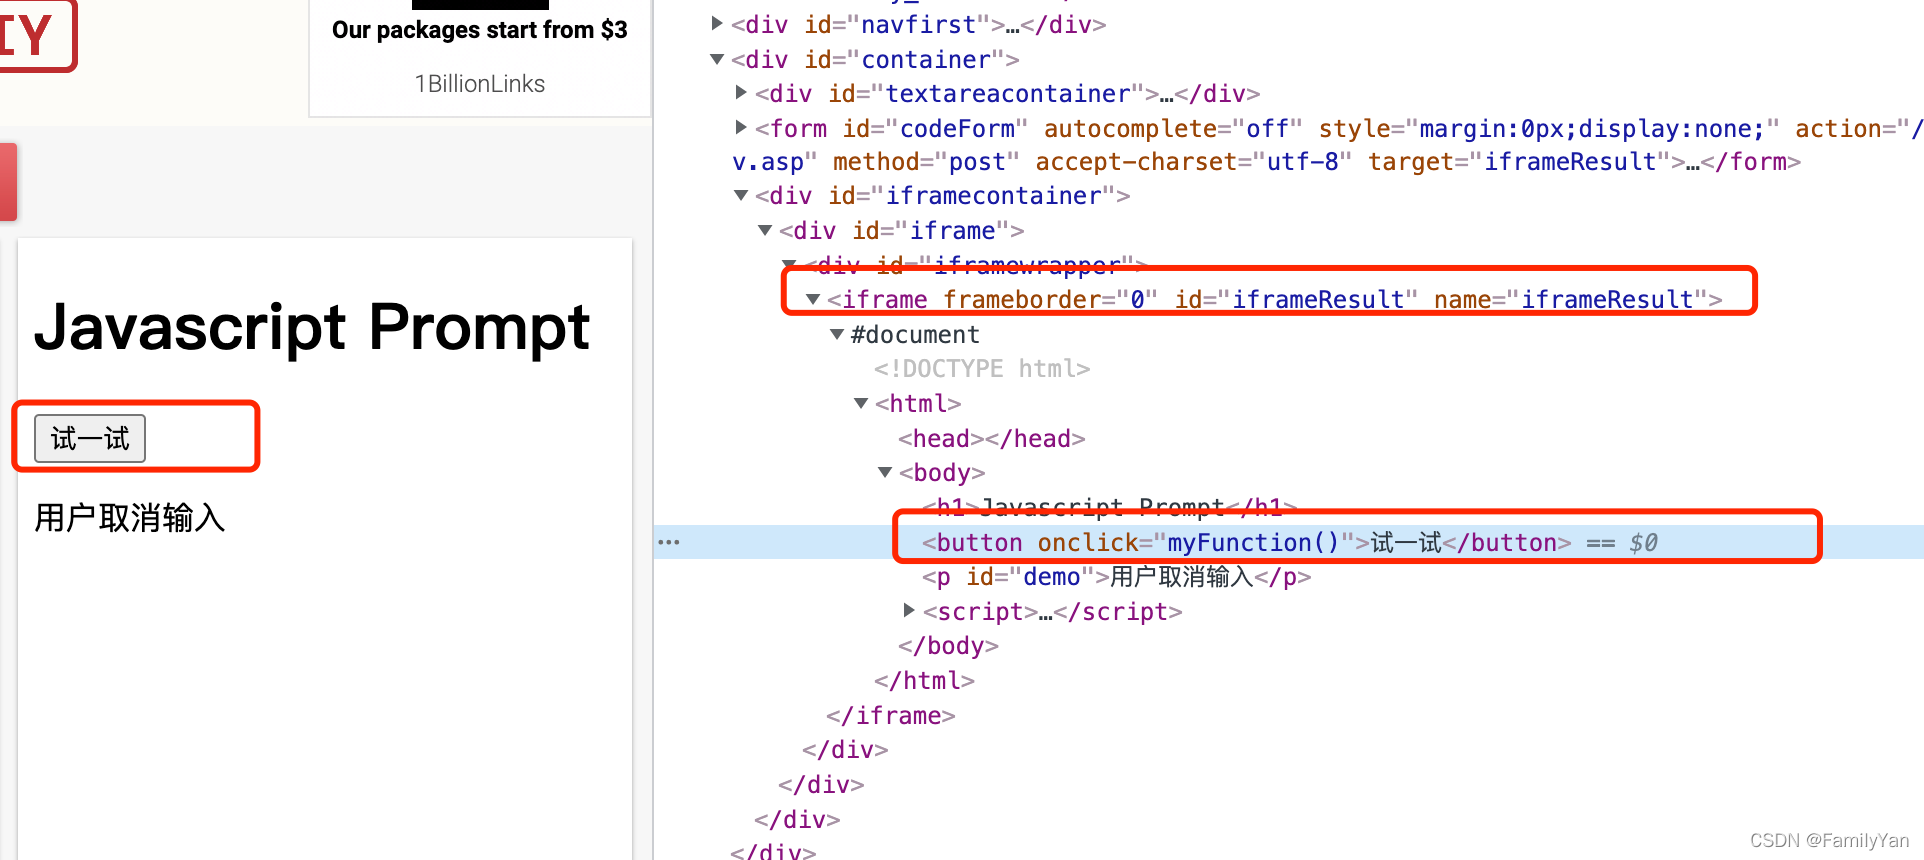Select the closing </iframe> tag row
Image resolution: width=1924 pixels, height=860 pixels.
point(891,716)
